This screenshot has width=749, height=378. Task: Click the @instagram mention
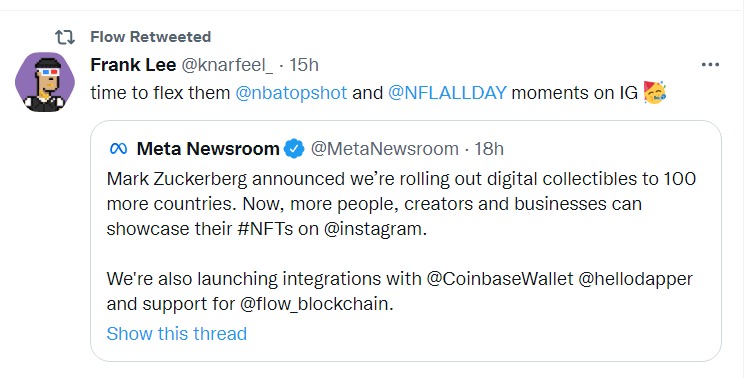(375, 229)
